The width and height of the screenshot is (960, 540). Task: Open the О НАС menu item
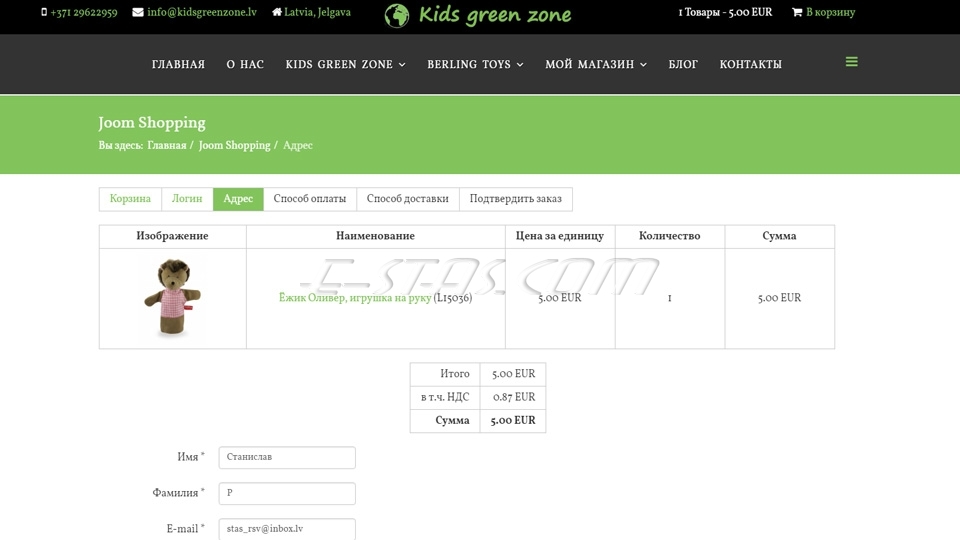(245, 64)
